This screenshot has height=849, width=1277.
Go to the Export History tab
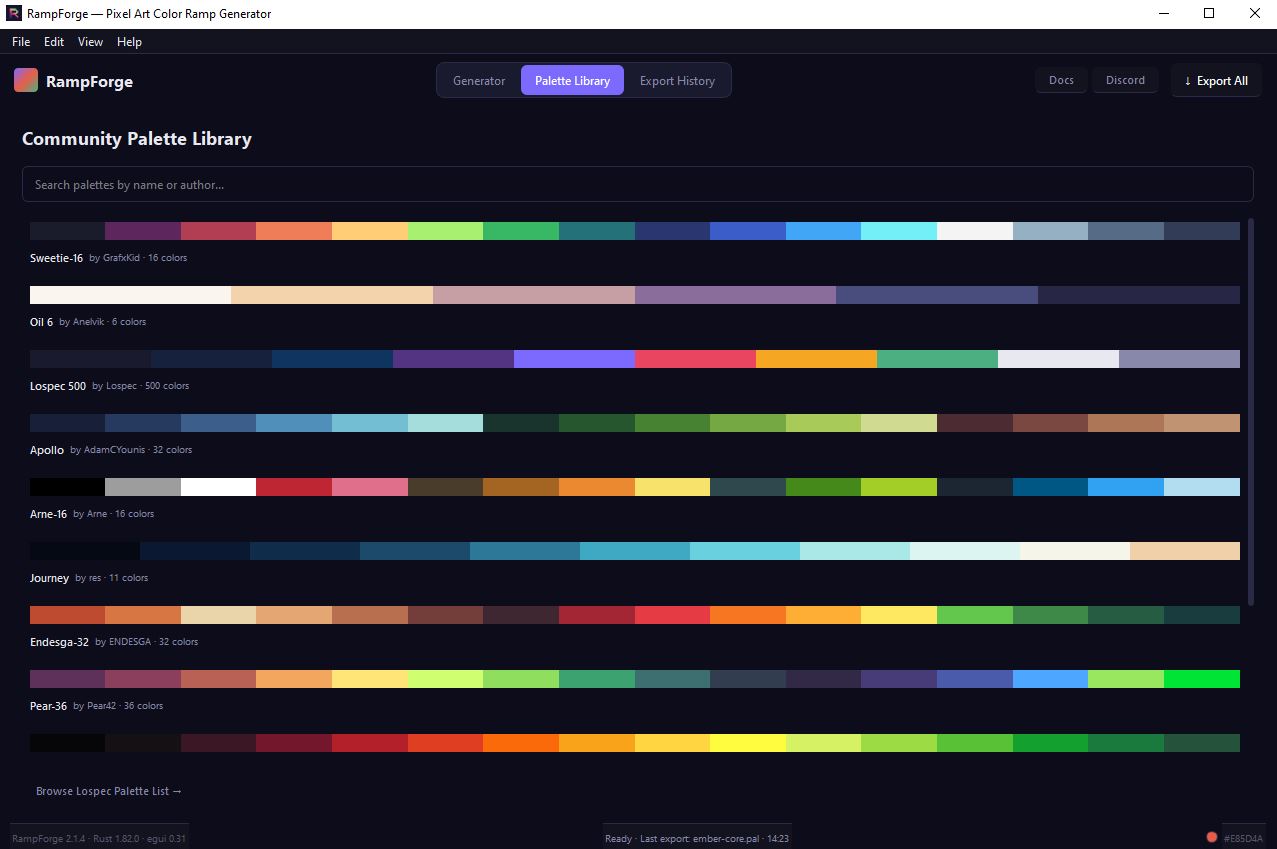click(677, 81)
